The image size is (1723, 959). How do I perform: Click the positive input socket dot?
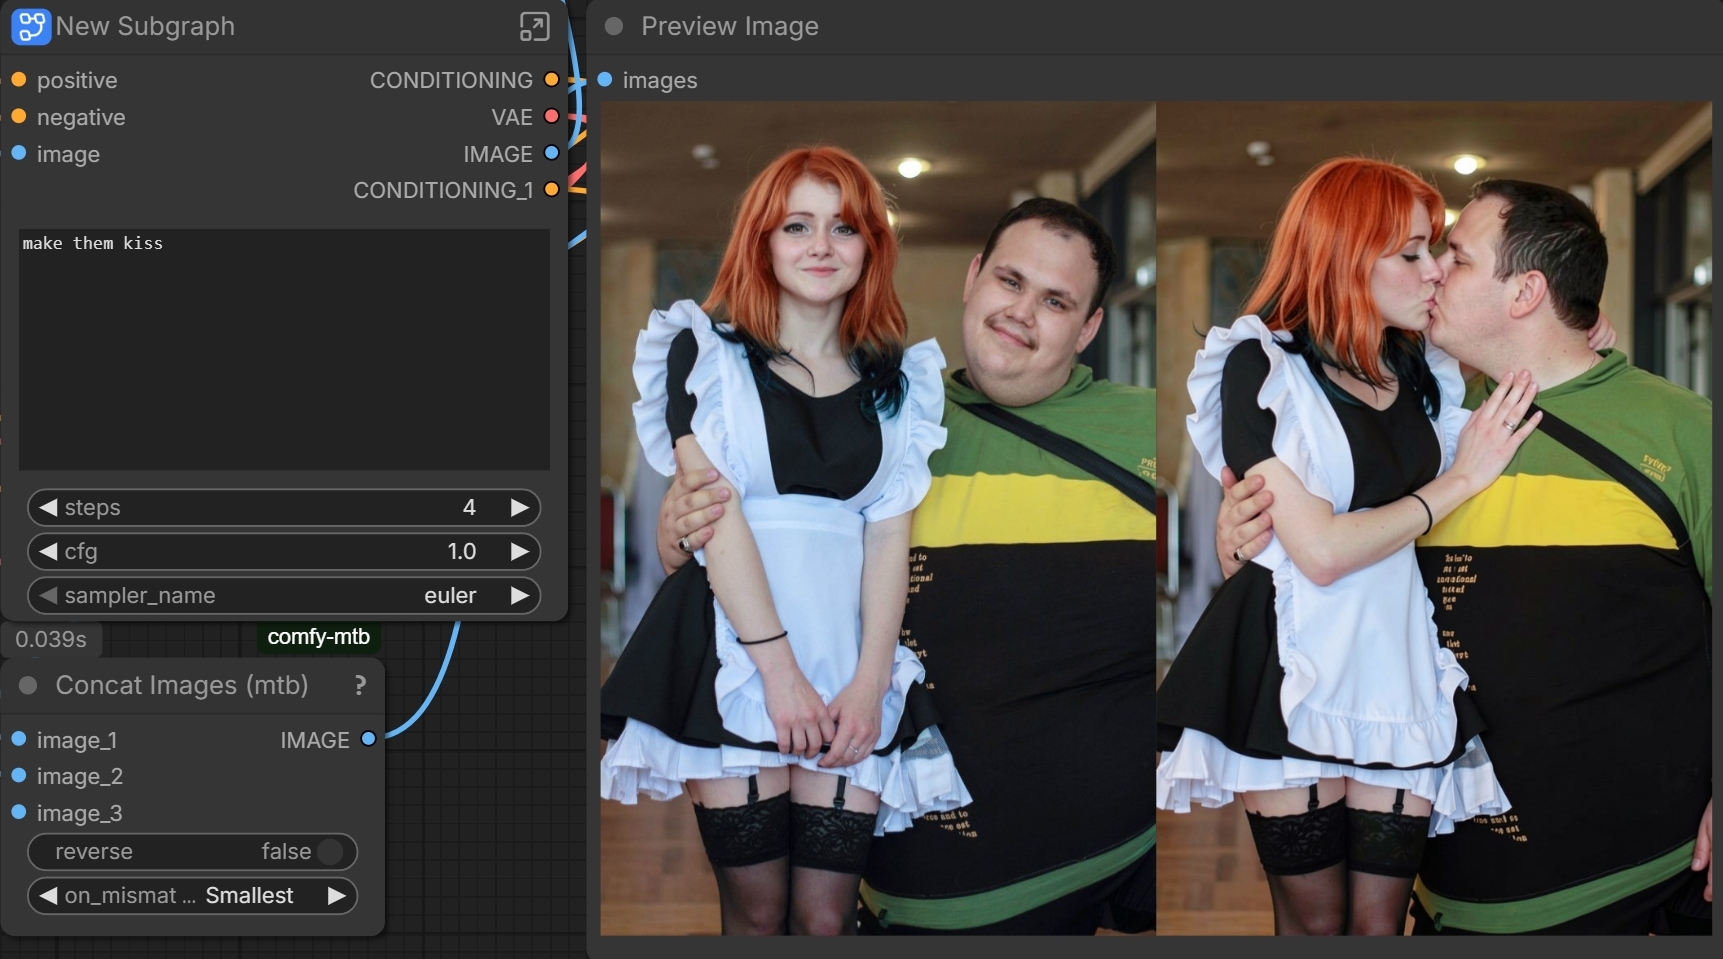(x=18, y=79)
